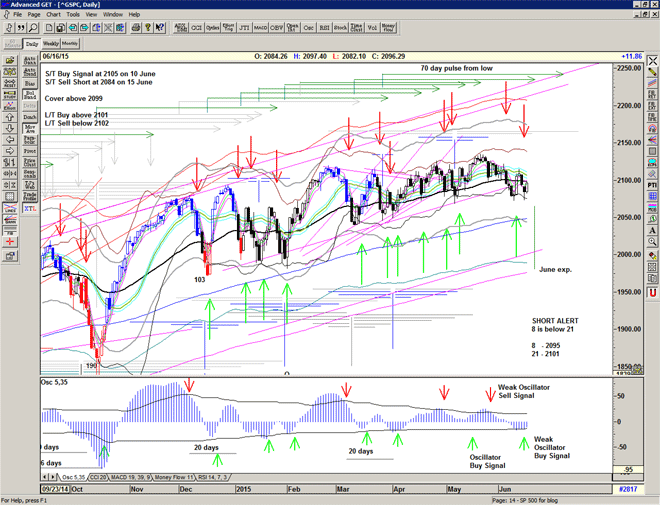Click the Stoch study toolbar button
The image size is (660, 505).
point(341,30)
